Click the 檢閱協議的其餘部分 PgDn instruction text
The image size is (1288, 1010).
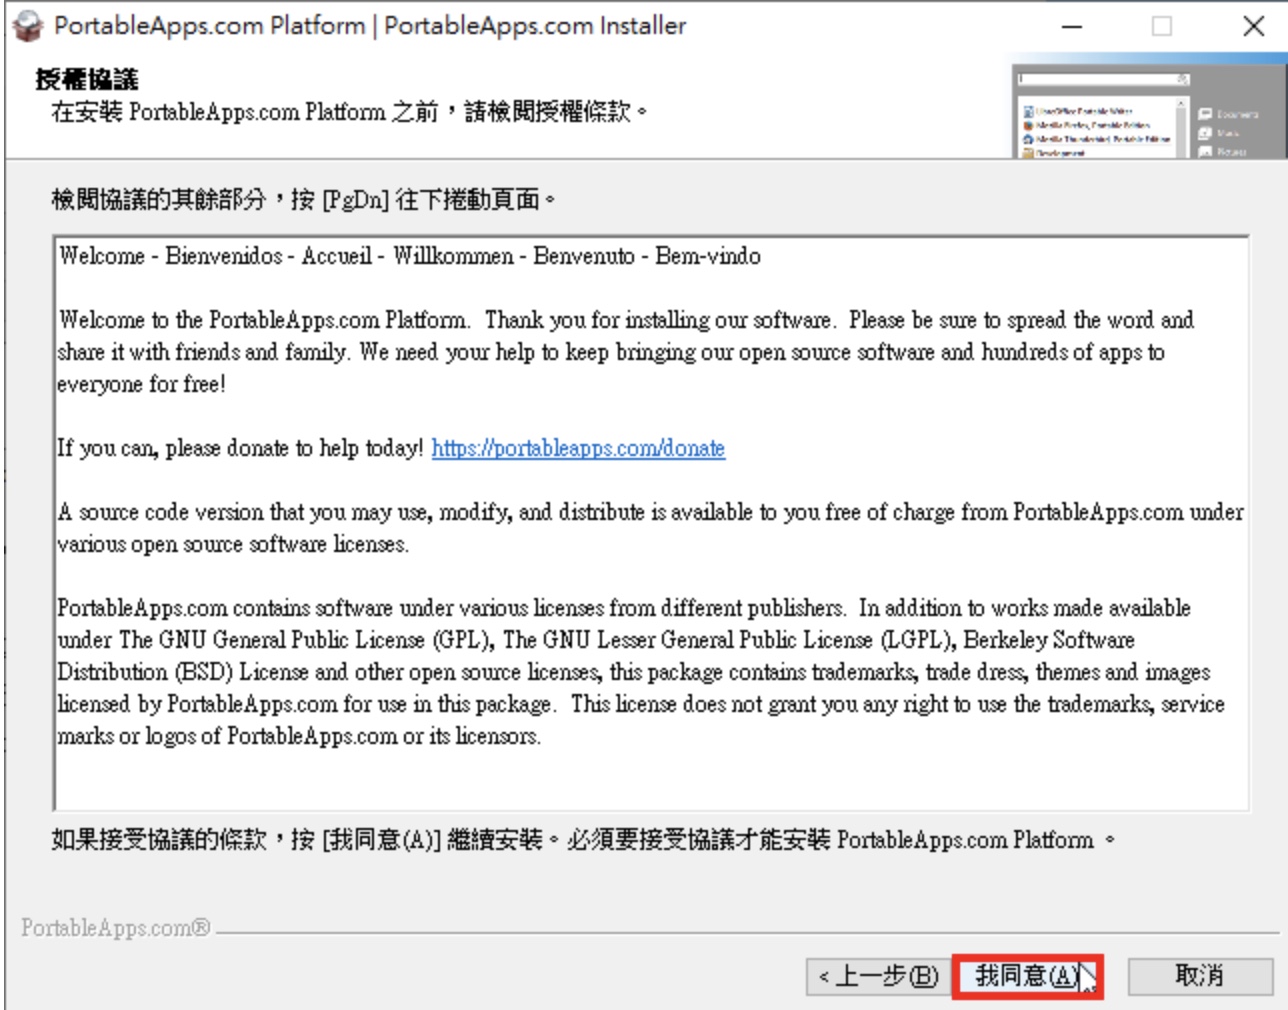coord(304,199)
